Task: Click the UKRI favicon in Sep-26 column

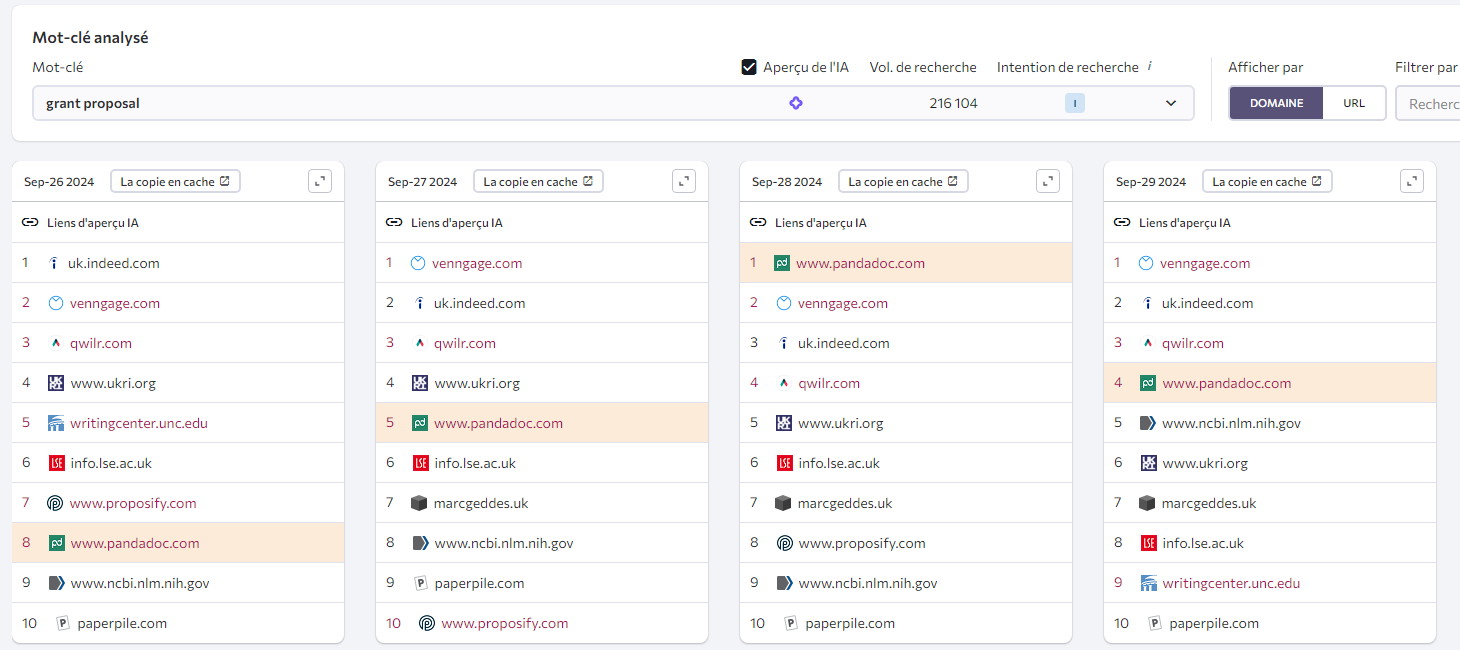Action: (x=56, y=383)
